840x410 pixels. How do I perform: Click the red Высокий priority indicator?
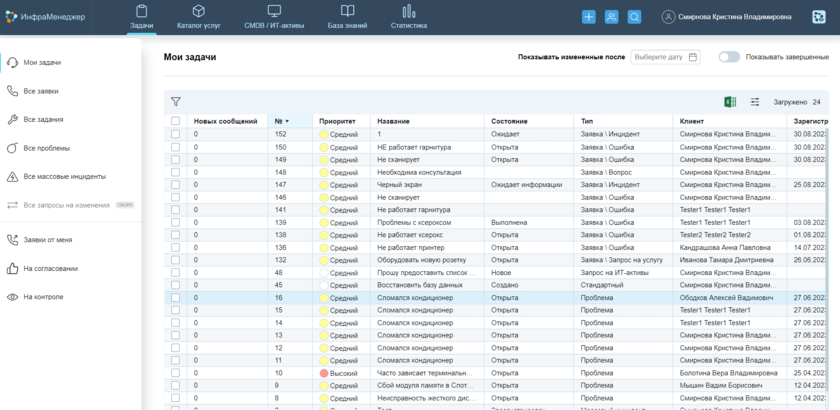(324, 372)
